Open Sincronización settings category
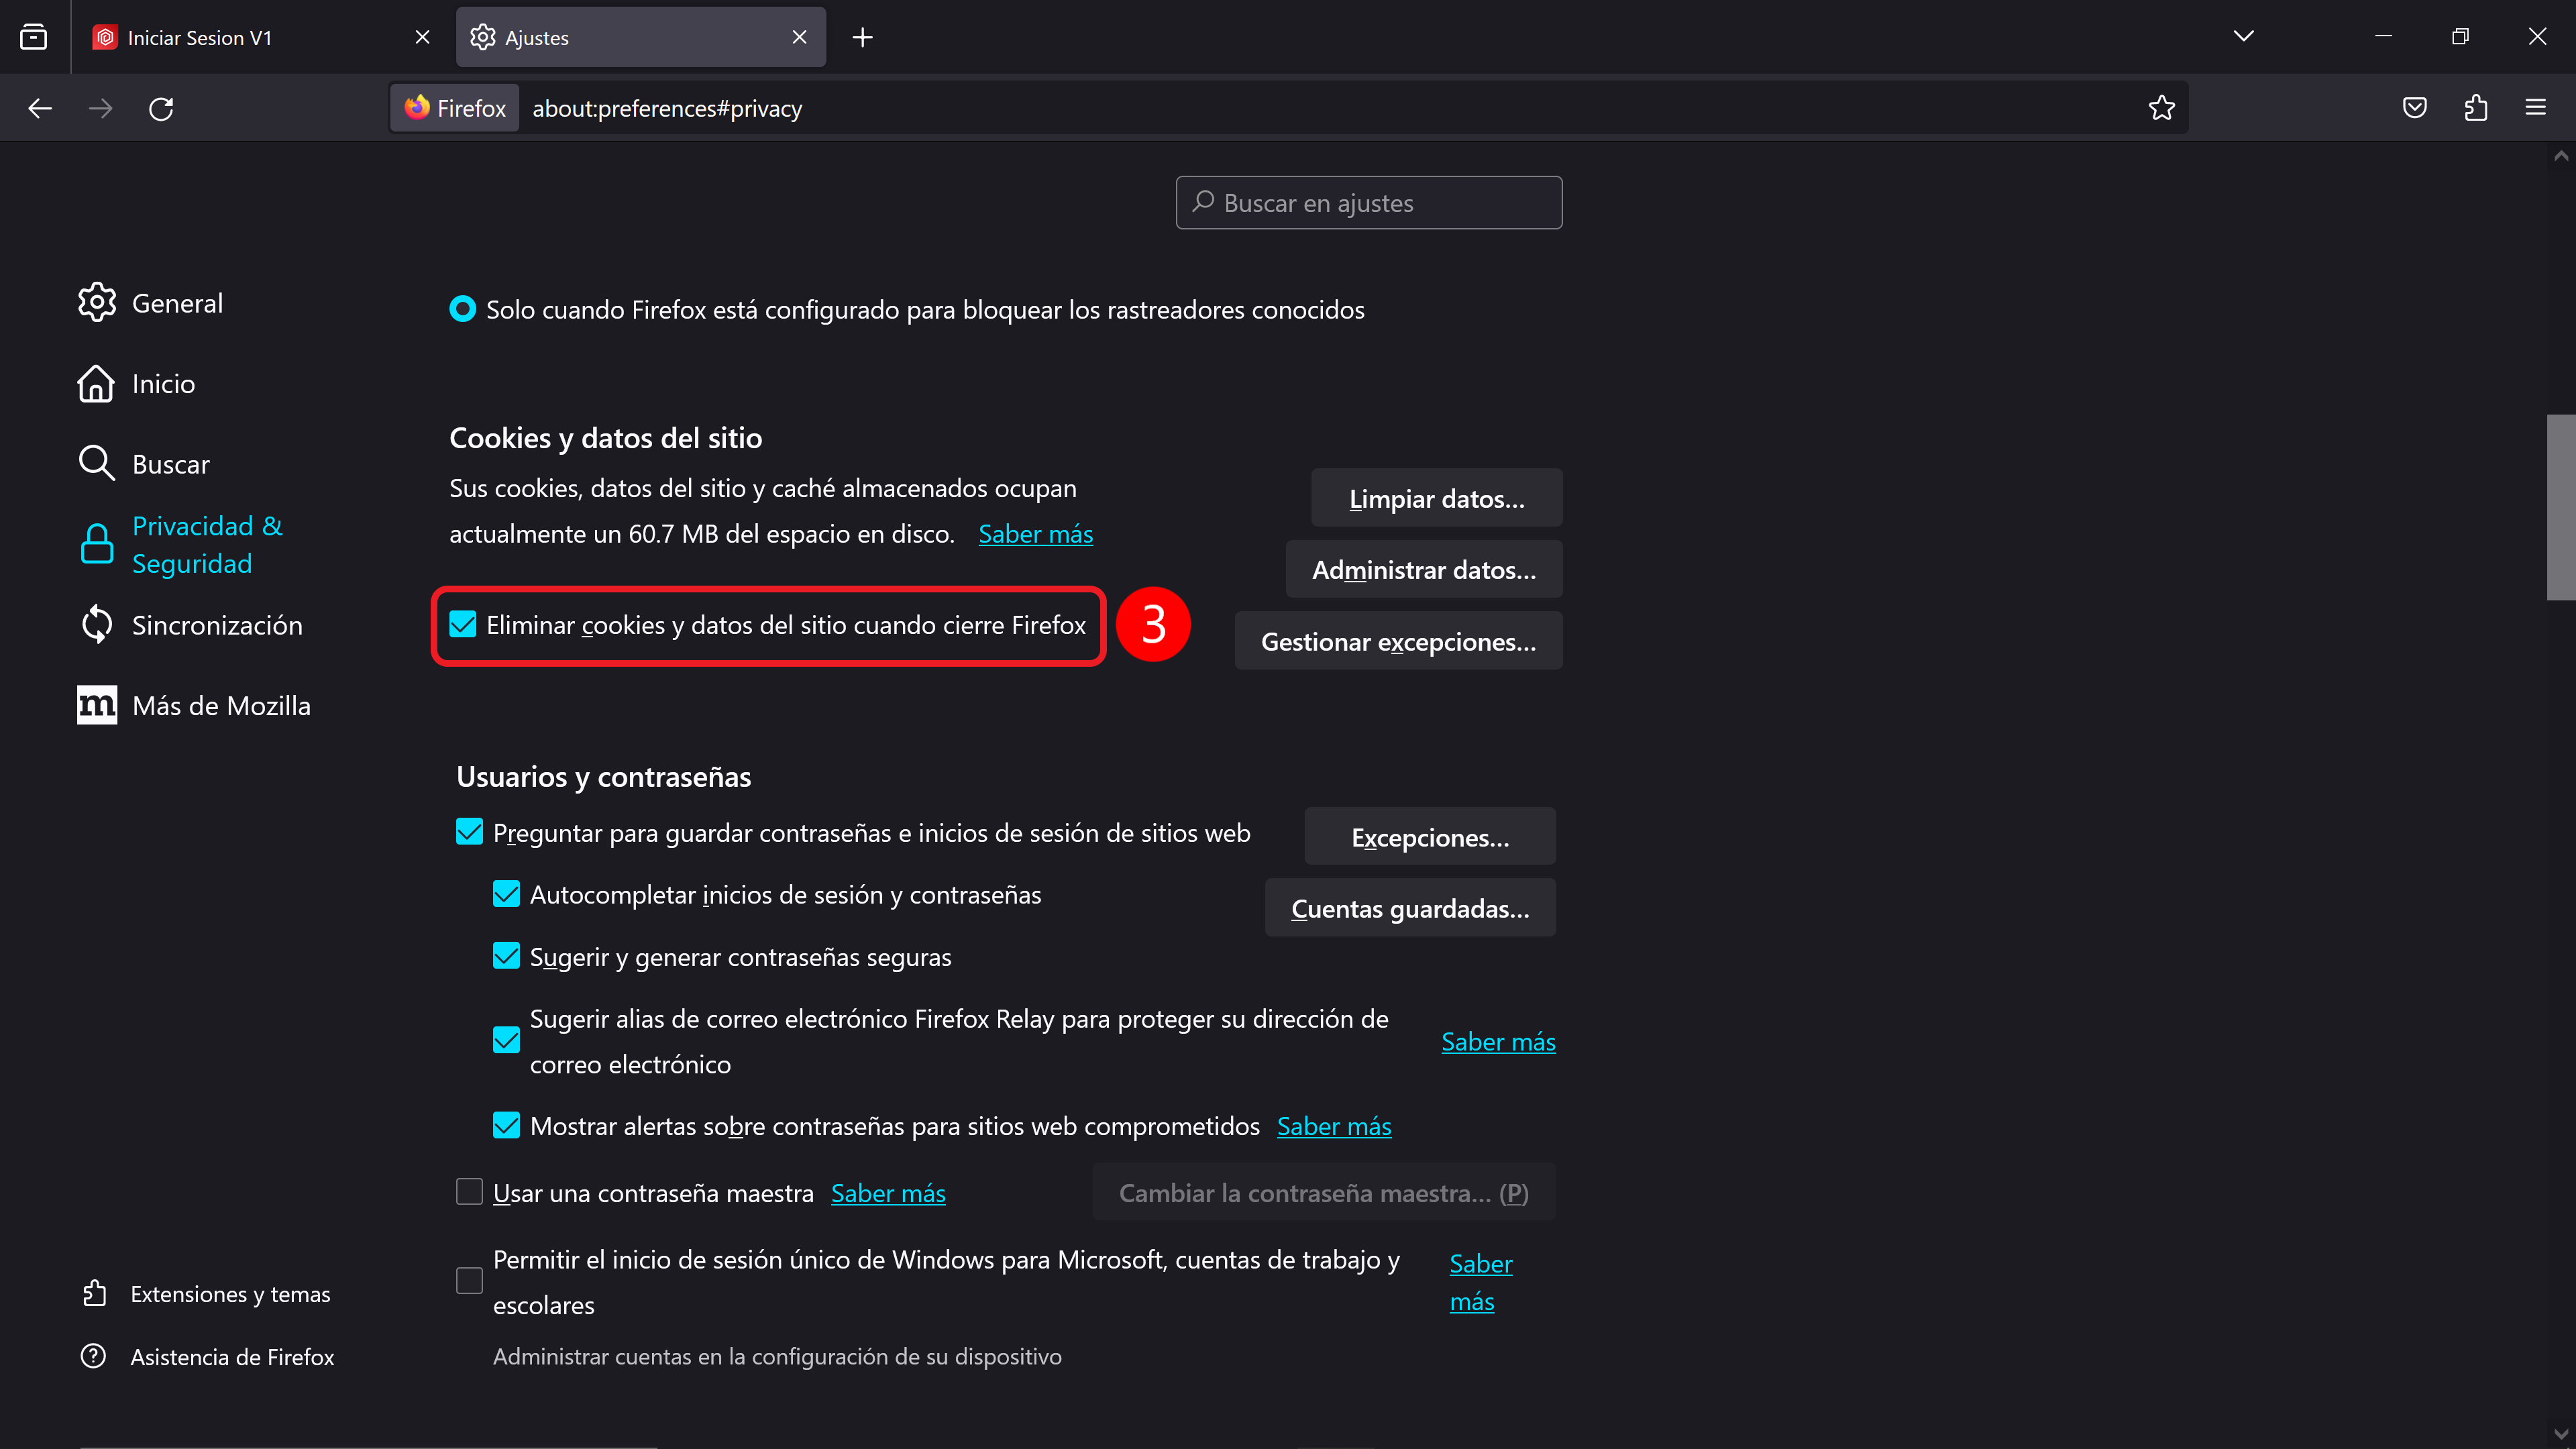Viewport: 2576px width, 1449px height. tap(190, 624)
